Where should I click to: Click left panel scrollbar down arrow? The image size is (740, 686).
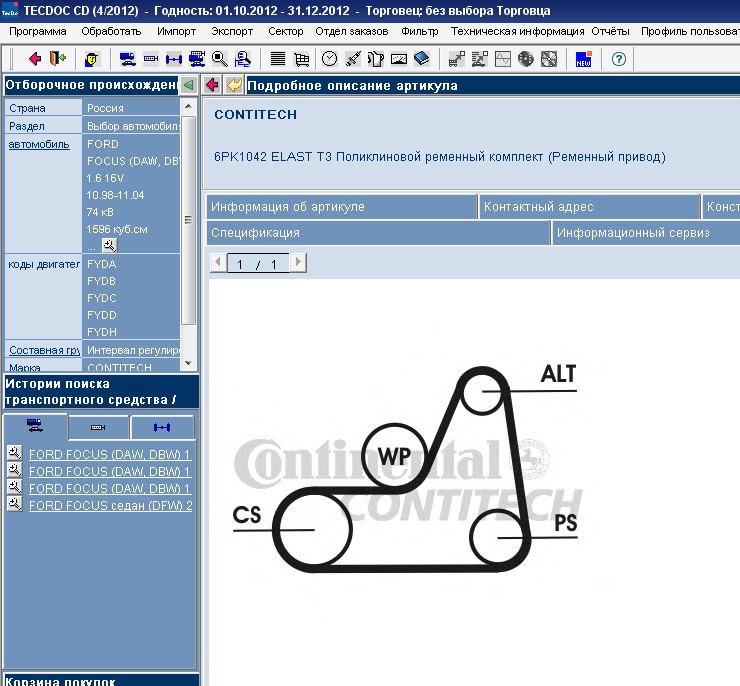pos(188,363)
